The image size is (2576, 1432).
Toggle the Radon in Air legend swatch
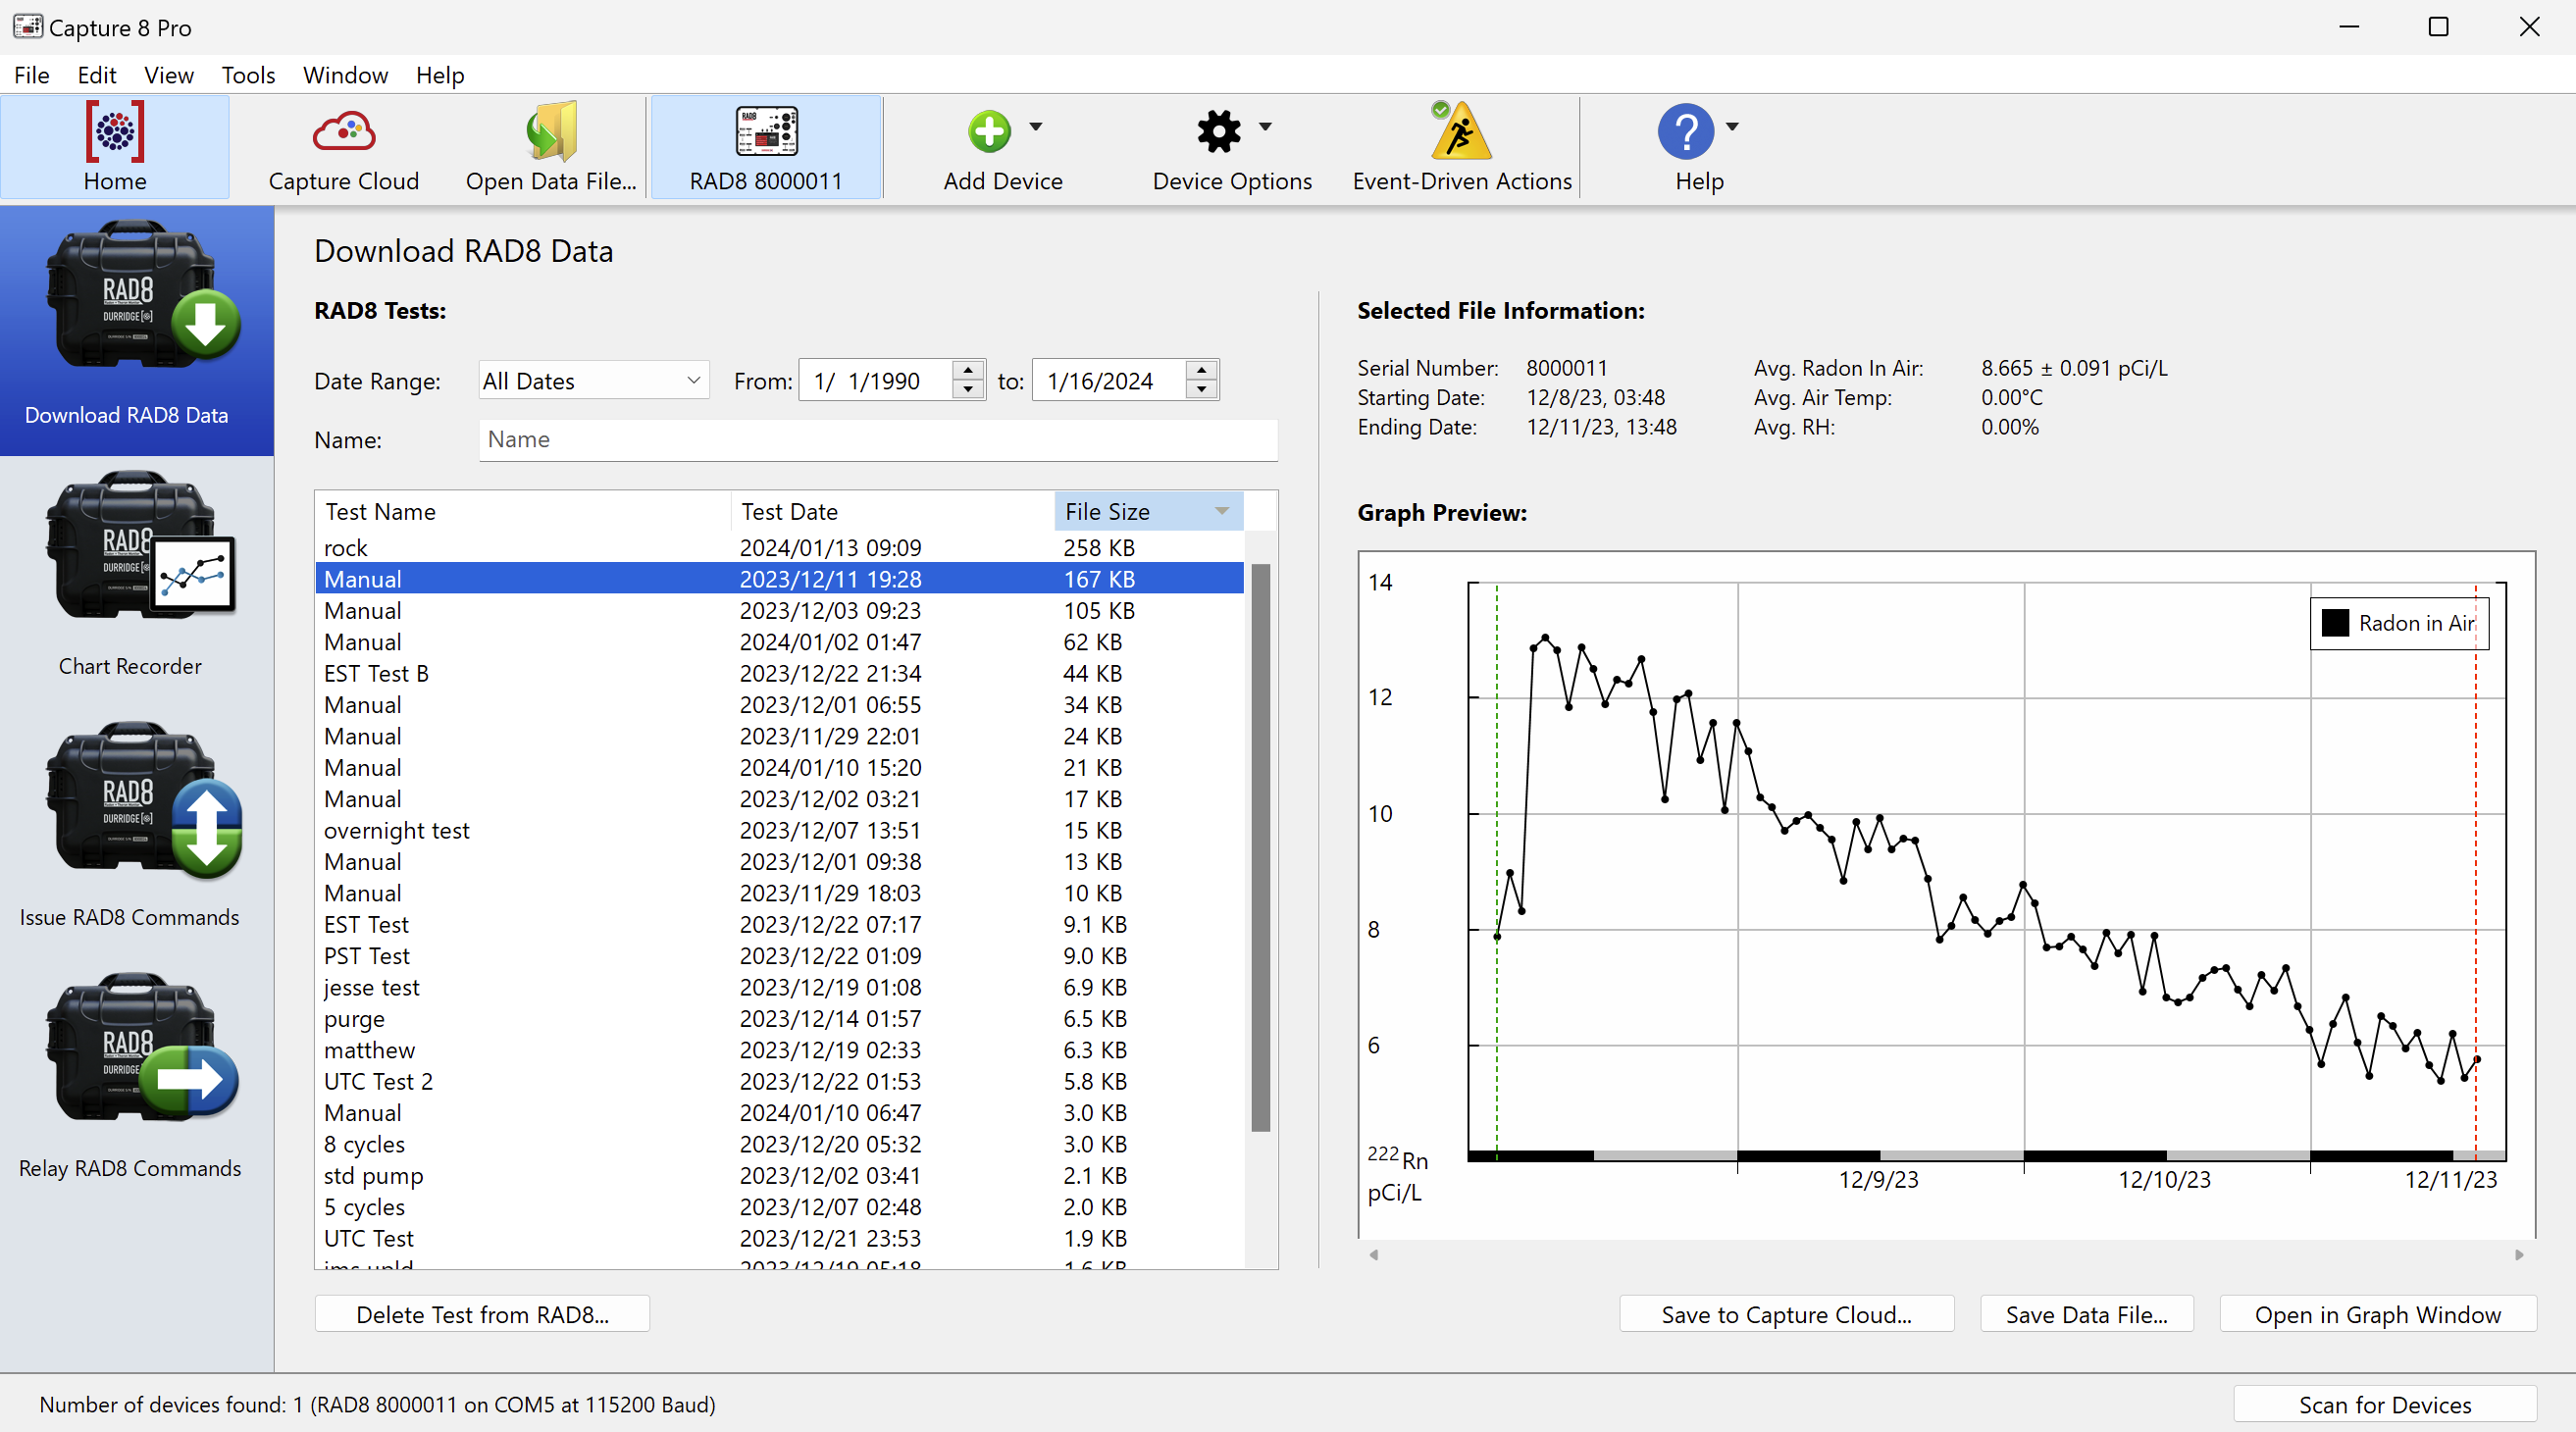pos(2337,622)
